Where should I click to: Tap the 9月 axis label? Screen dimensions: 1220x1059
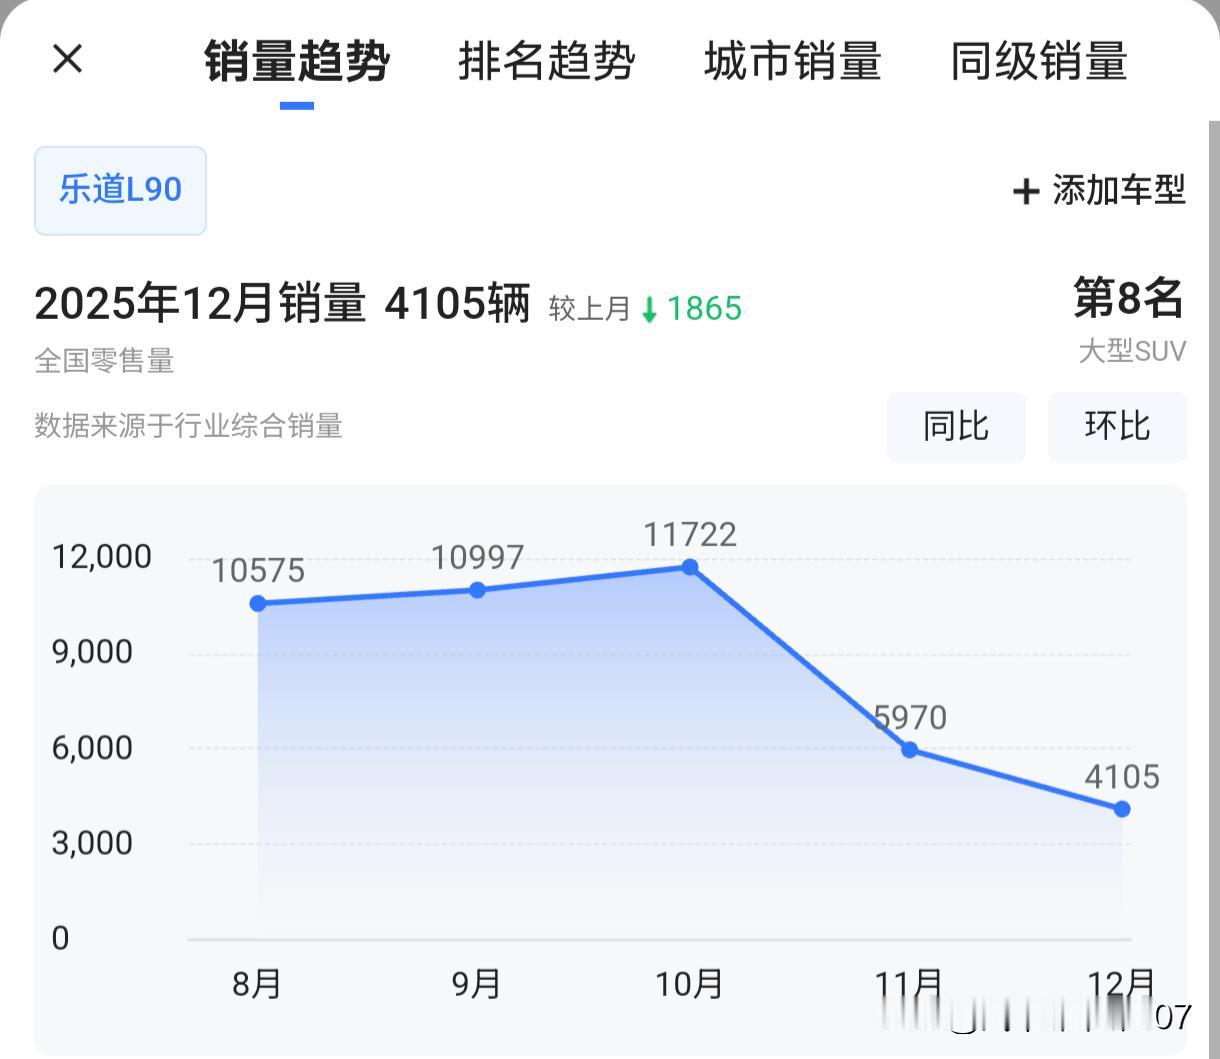click(476, 984)
